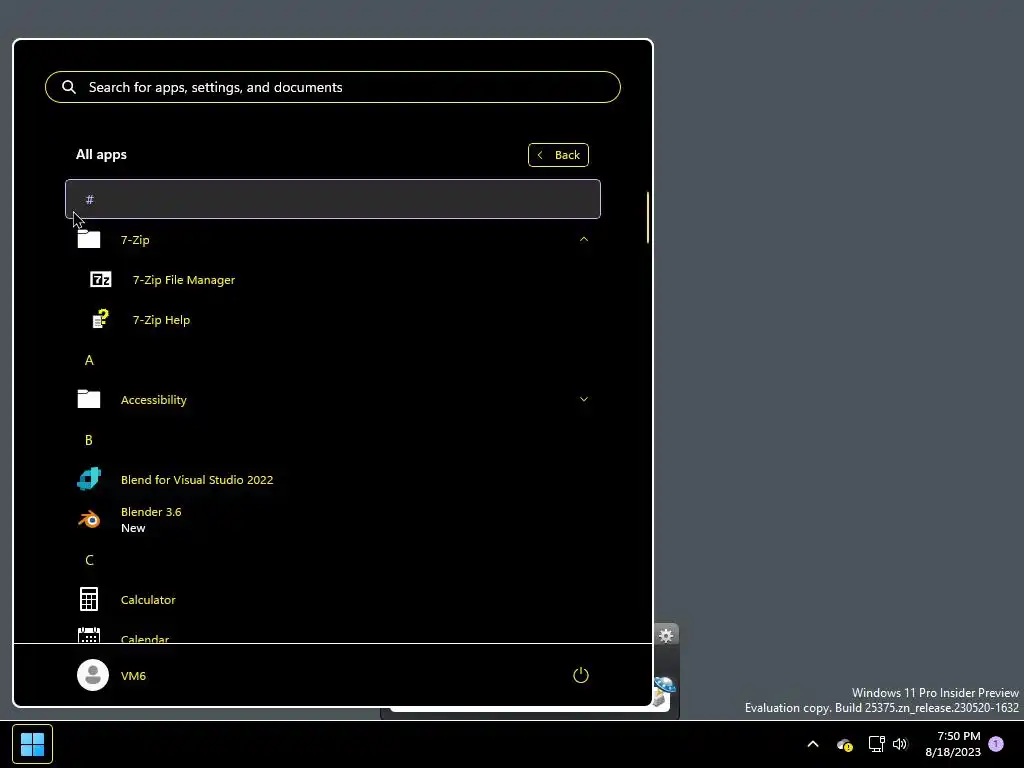The image size is (1024, 768).
Task: Jump via the C letter header
Action: click(x=89, y=560)
